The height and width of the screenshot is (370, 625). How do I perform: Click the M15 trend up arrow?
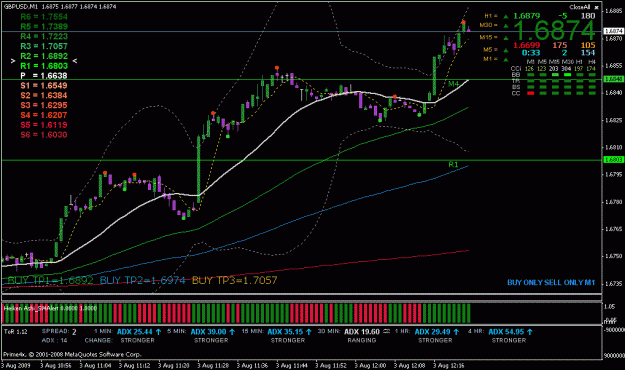[505, 38]
